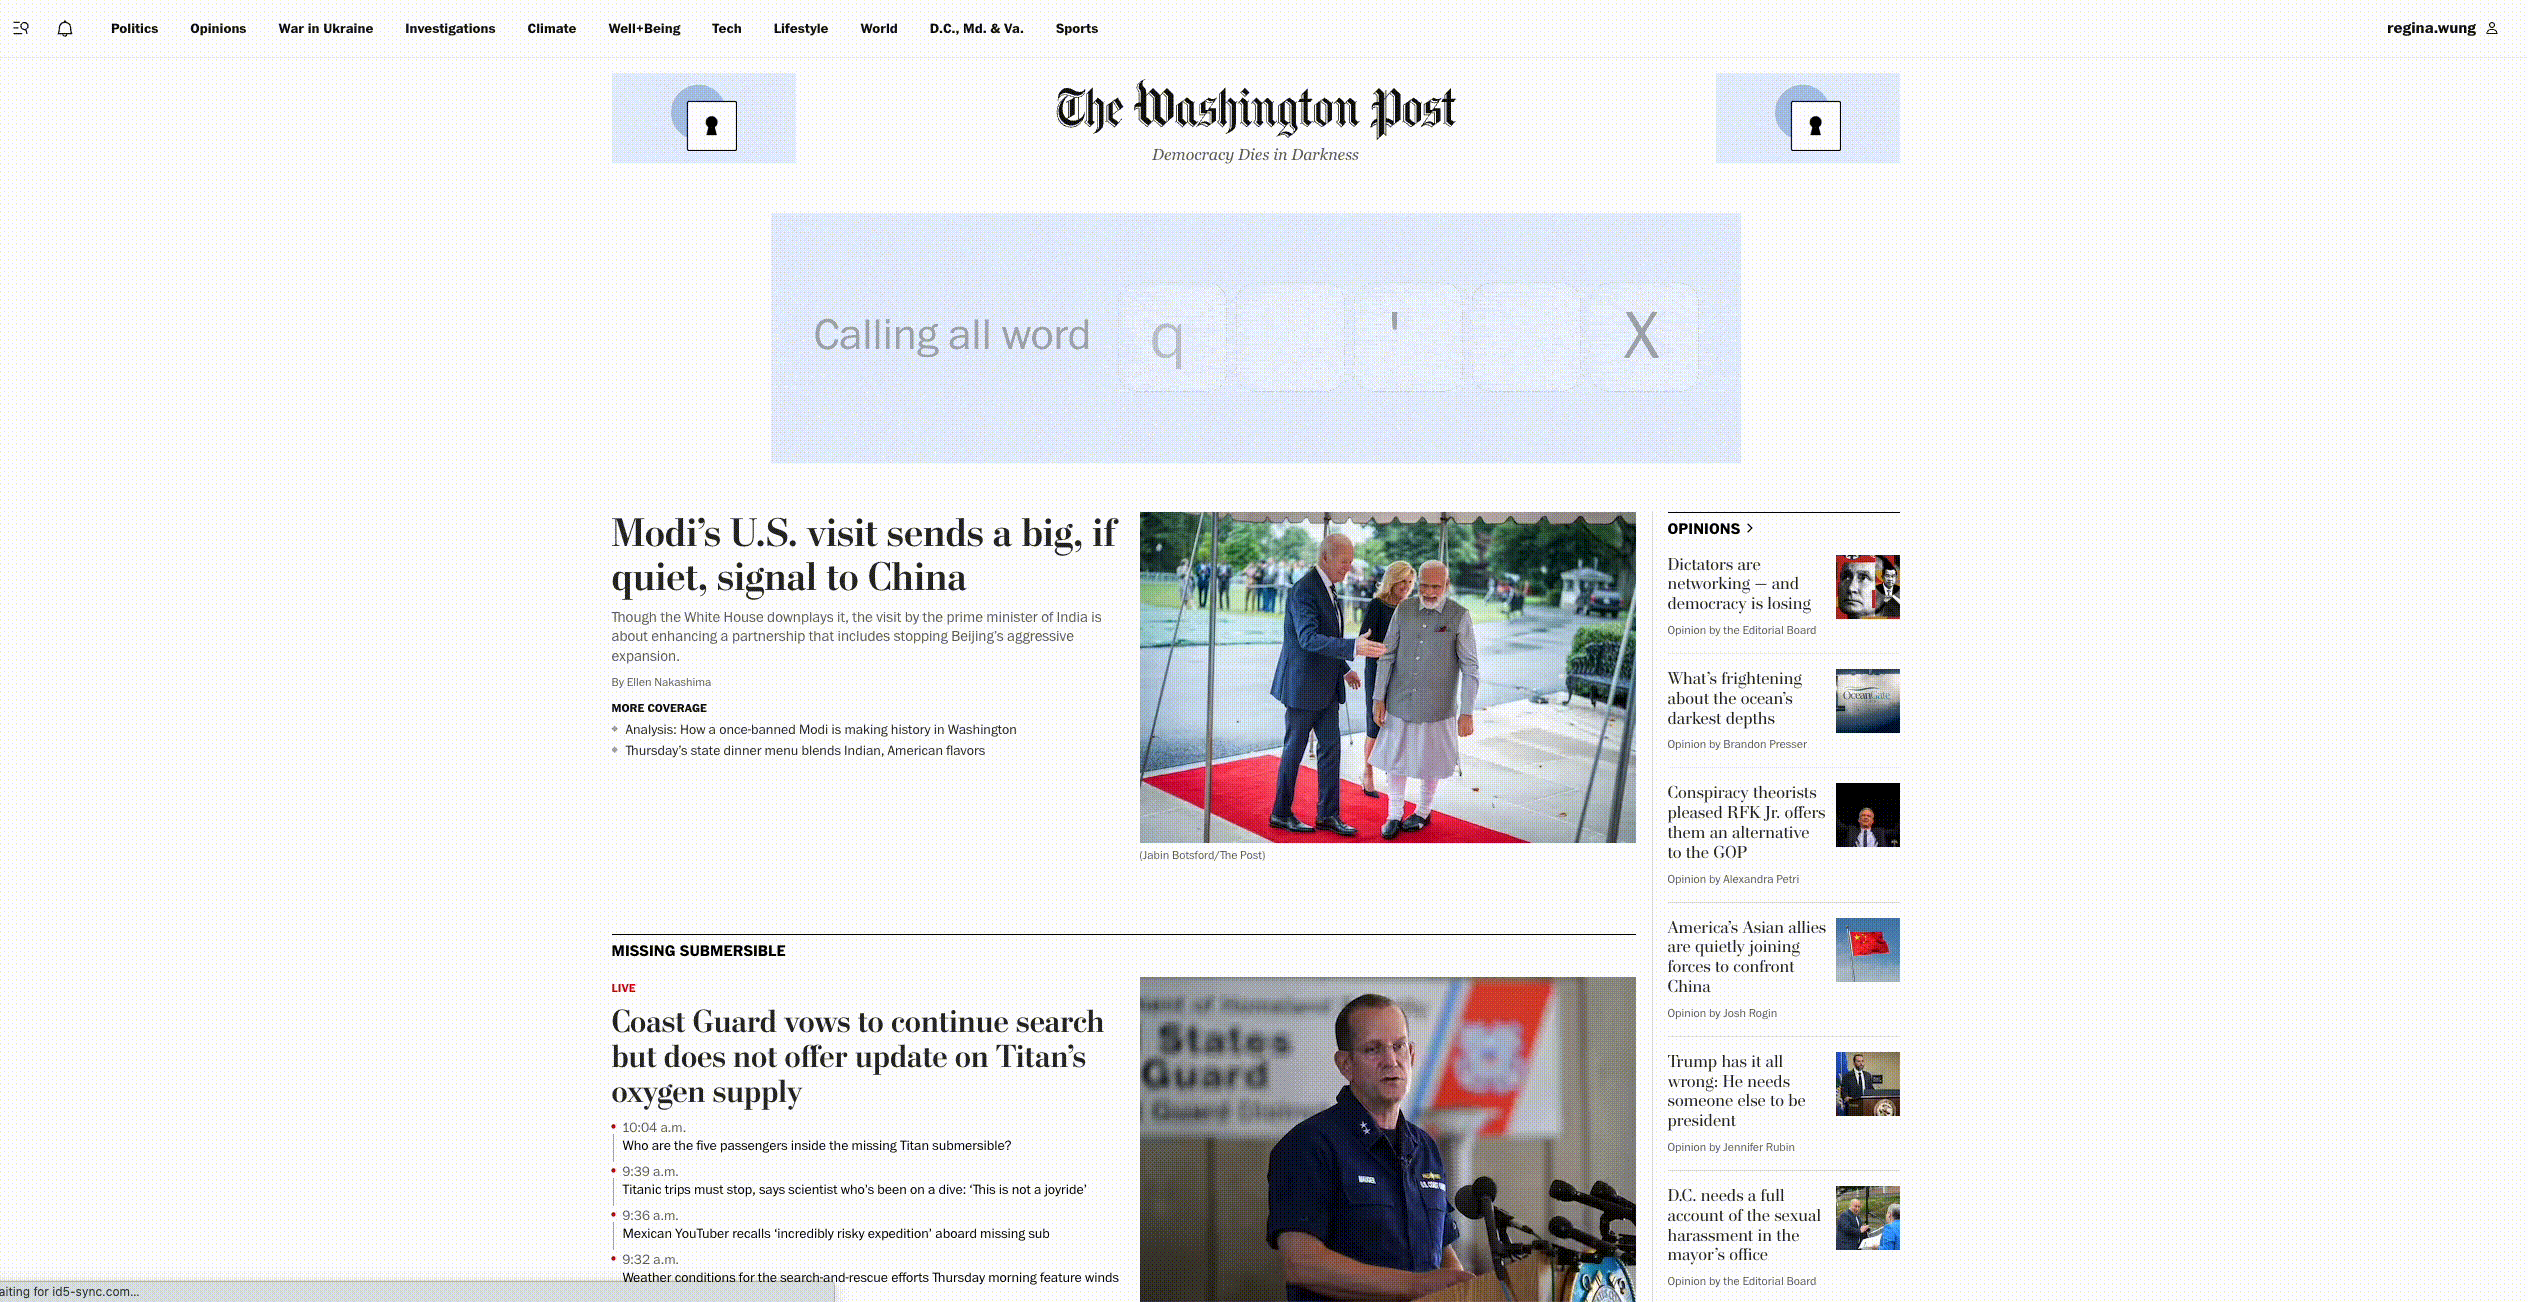This screenshot has width=2528, height=1302.
Task: Click Opinion by Alexandra Petri byline
Action: pyautogui.click(x=1733, y=879)
